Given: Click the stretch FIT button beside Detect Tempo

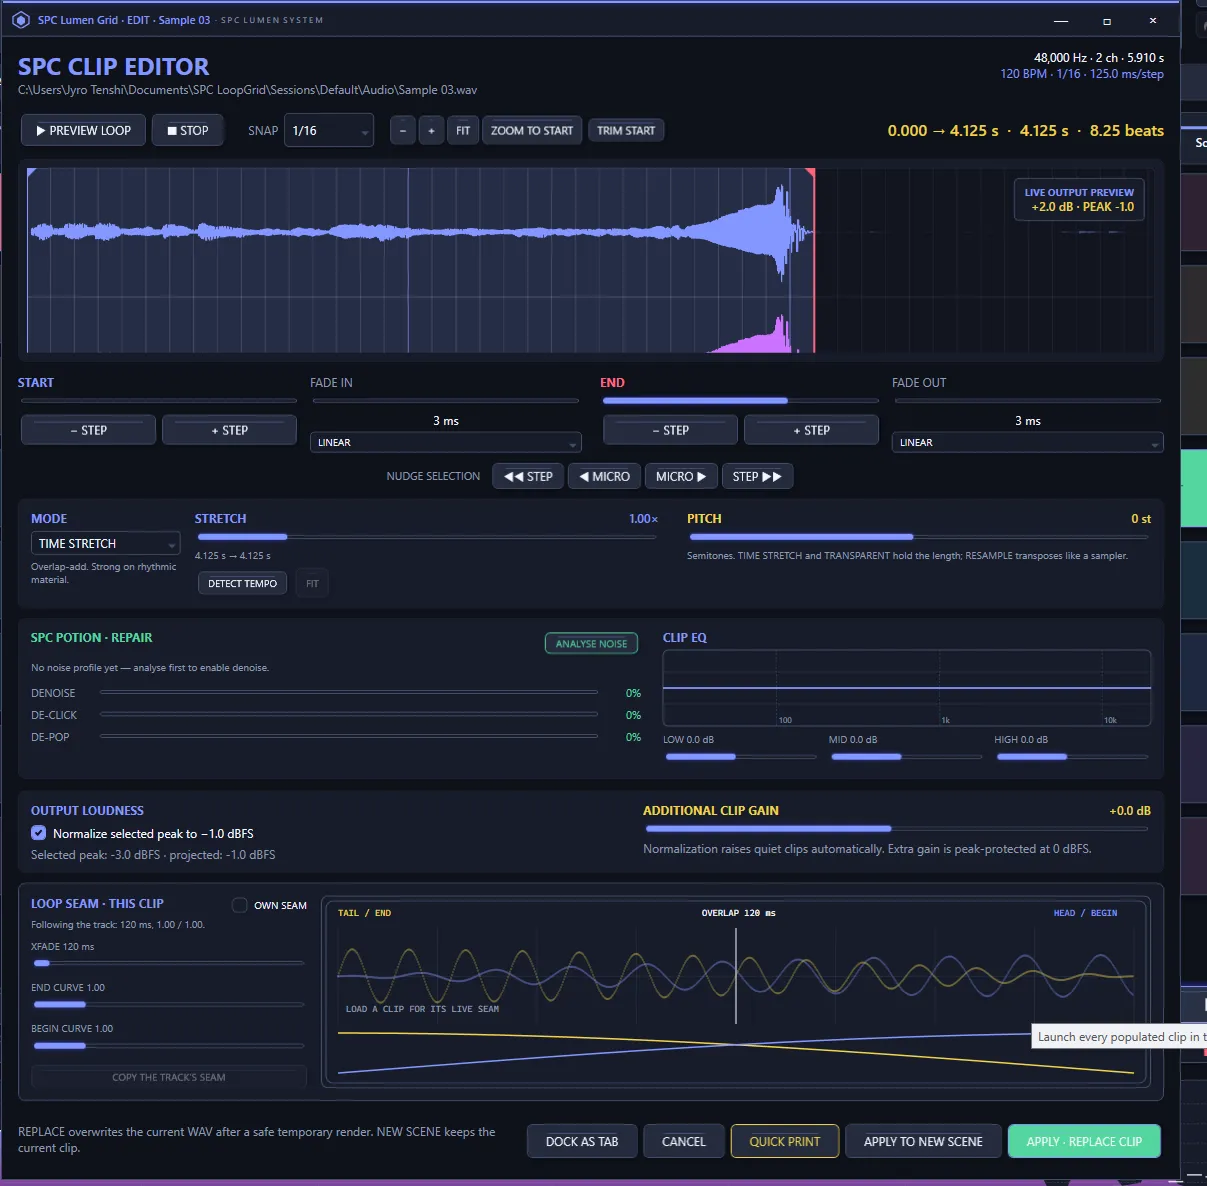Looking at the screenshot, I should pos(312,583).
